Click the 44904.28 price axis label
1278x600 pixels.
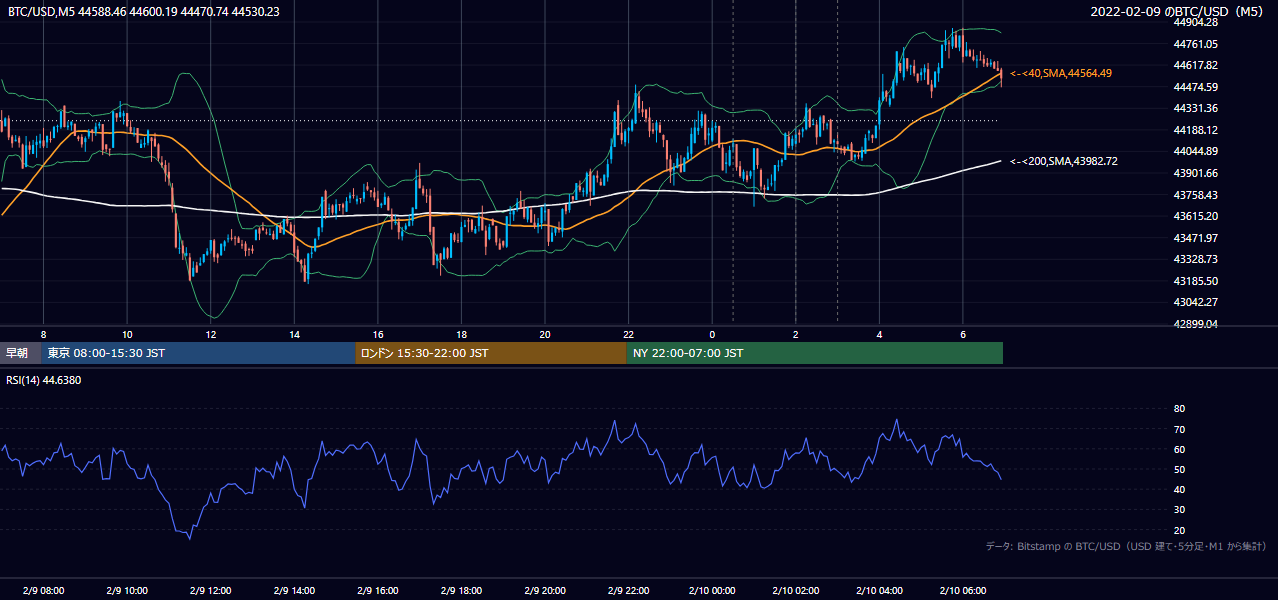click(x=1195, y=22)
